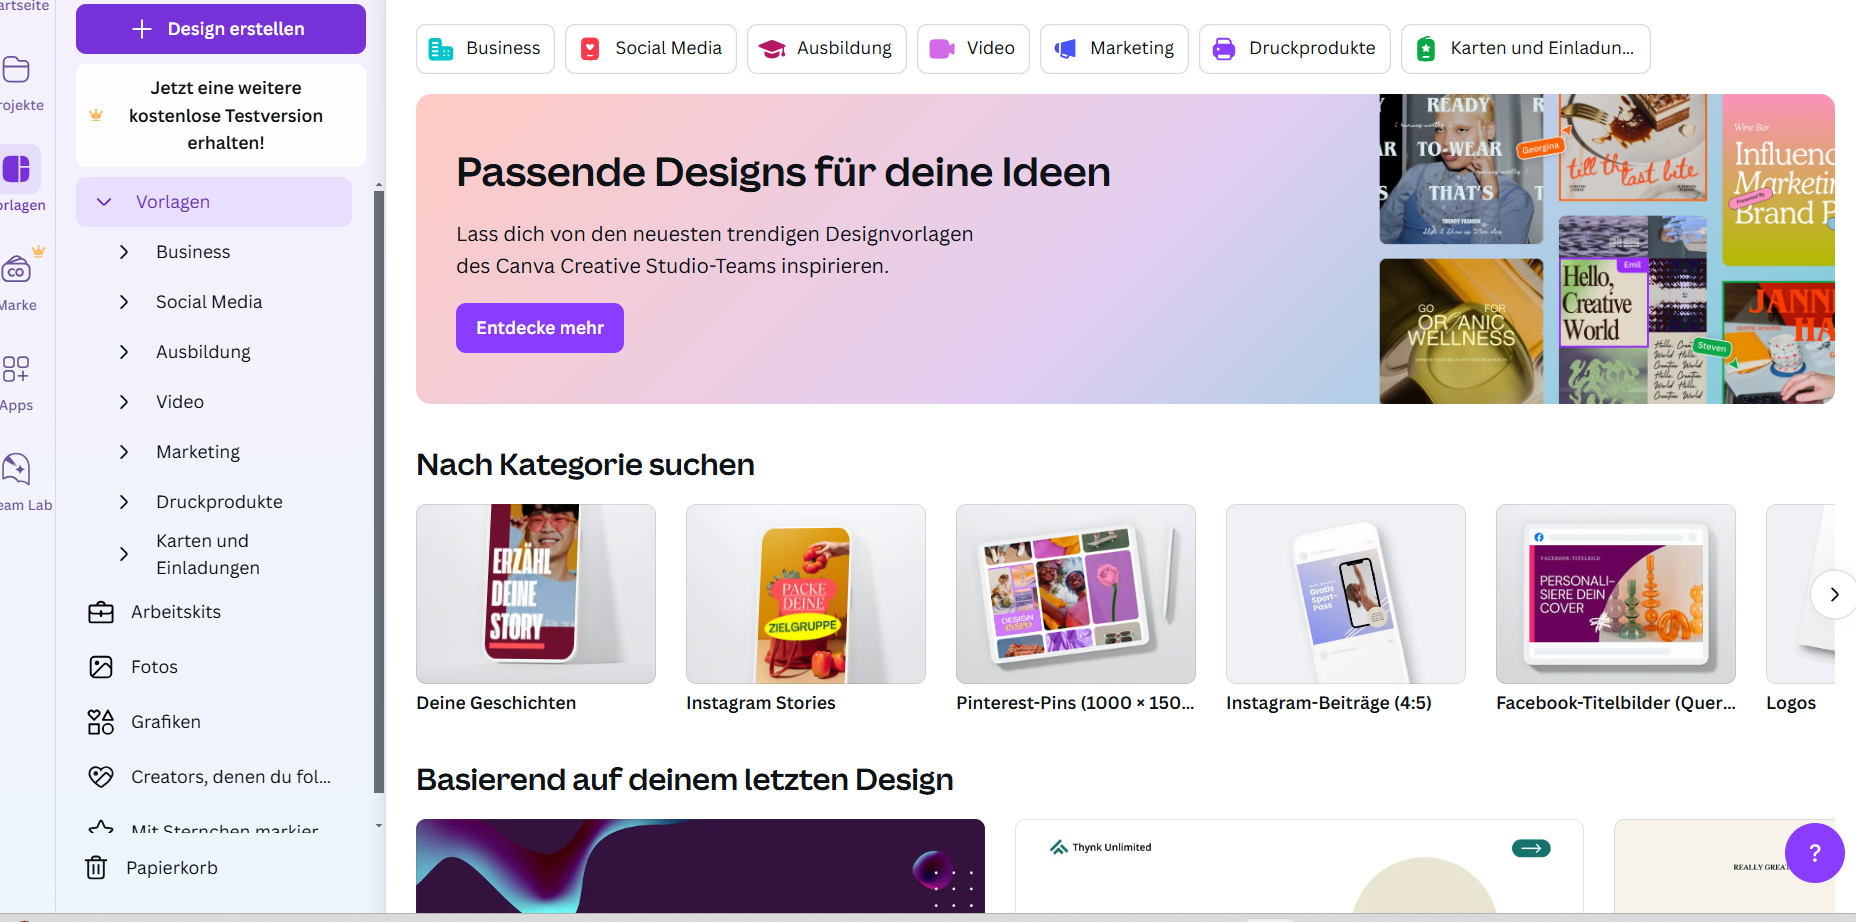The height and width of the screenshot is (922, 1856).
Task: Click the Ausbildung graduation cap icon
Action: pos(772,49)
